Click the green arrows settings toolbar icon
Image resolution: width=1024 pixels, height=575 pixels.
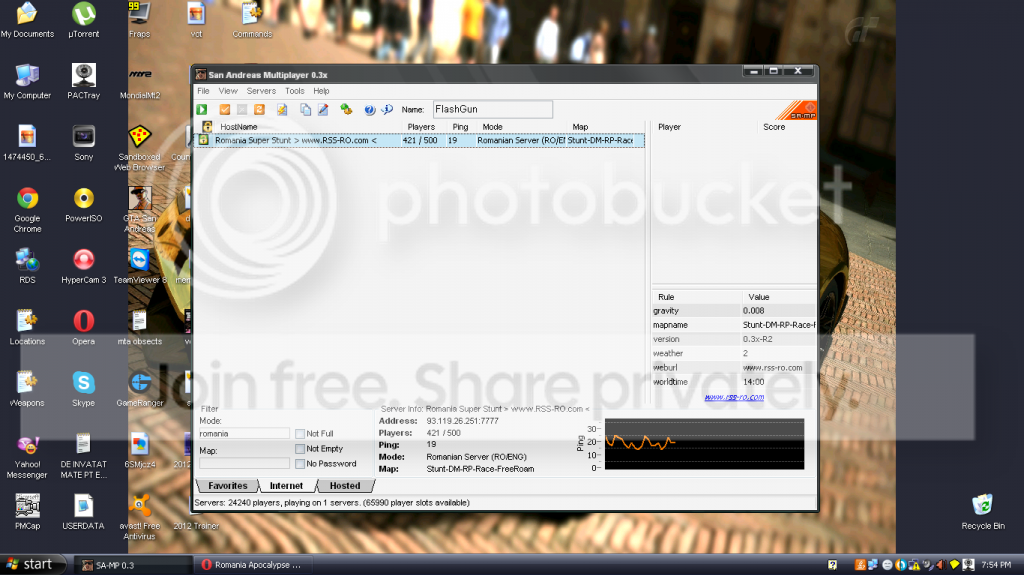click(x=346, y=110)
